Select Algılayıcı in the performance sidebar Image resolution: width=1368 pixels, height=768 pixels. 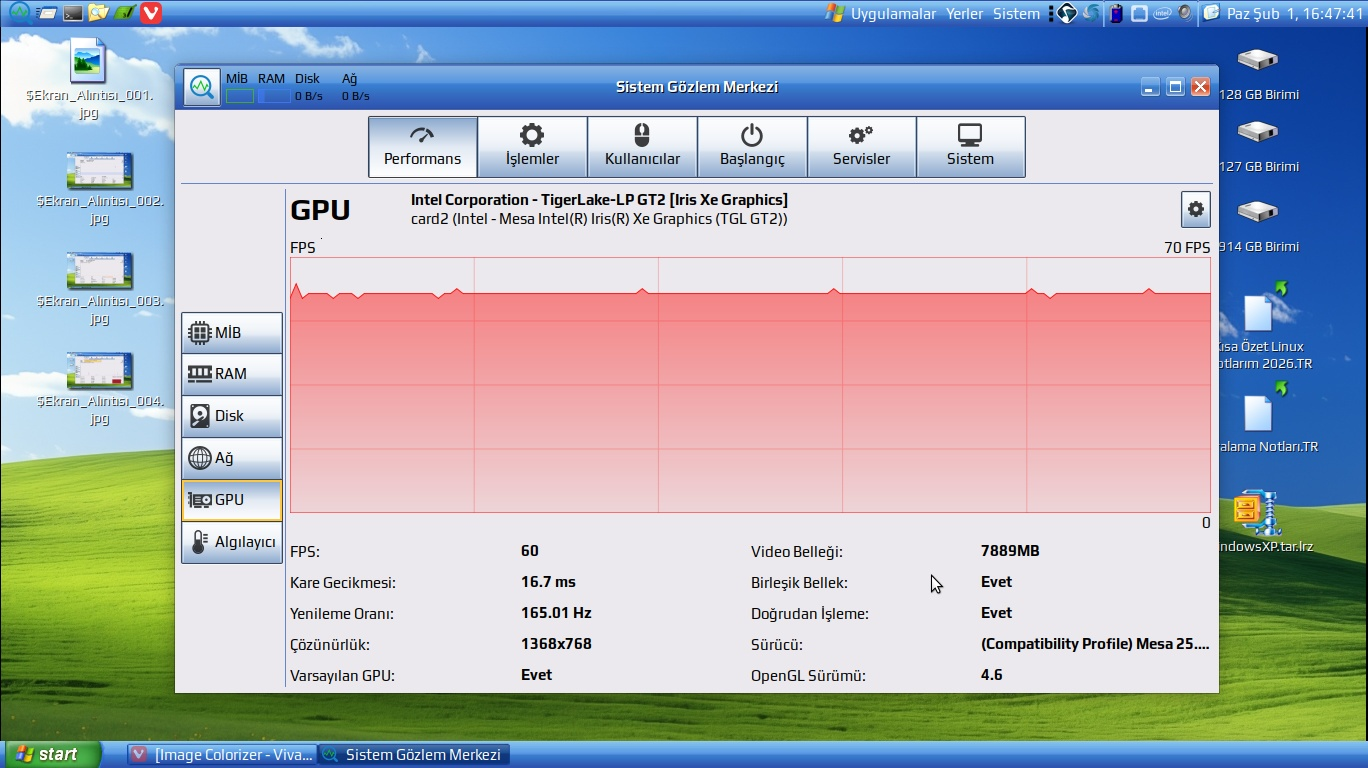(232, 542)
